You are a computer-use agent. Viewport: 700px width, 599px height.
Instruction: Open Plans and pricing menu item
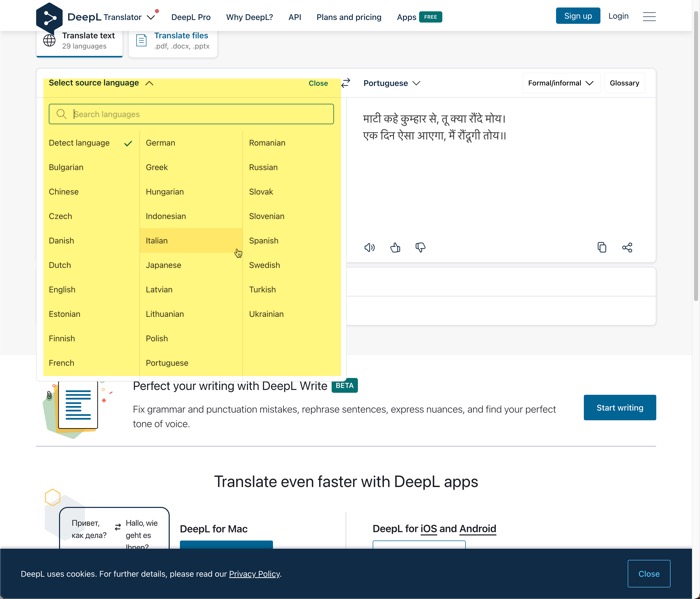[x=349, y=17]
